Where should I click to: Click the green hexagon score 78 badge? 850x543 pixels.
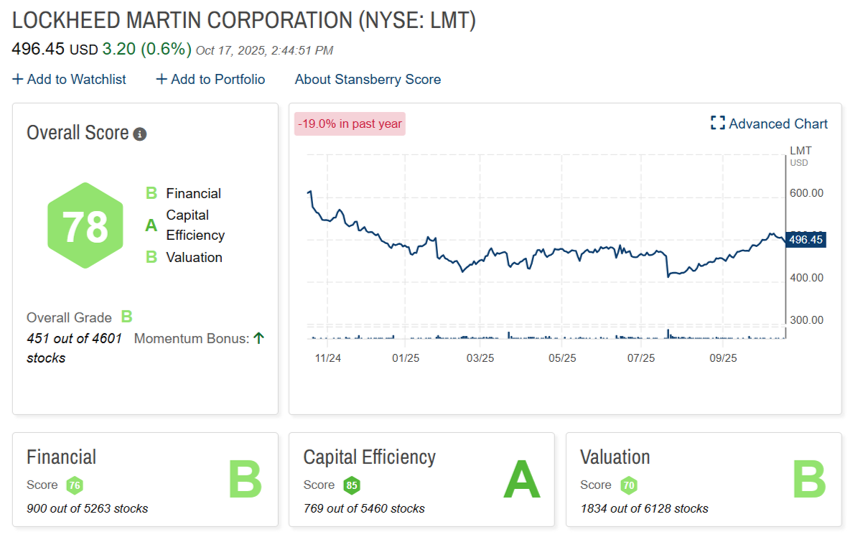click(x=85, y=226)
